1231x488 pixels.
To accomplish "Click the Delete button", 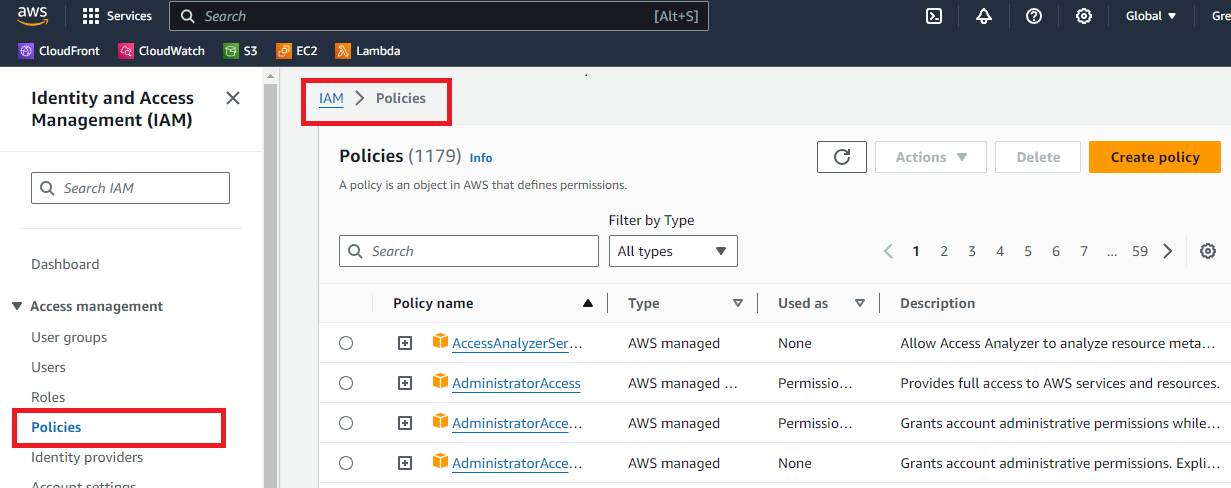I will pos(1038,157).
